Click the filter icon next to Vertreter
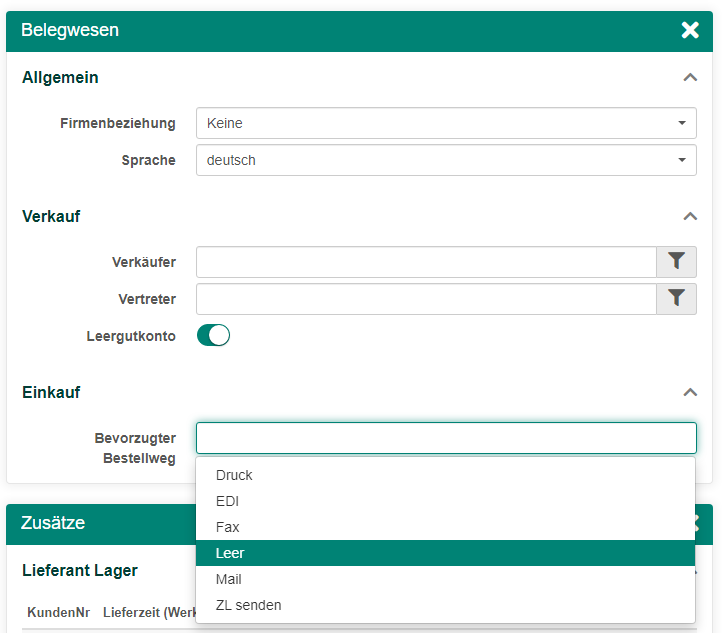Image resolution: width=722 pixels, height=633 pixels. [x=676, y=299]
